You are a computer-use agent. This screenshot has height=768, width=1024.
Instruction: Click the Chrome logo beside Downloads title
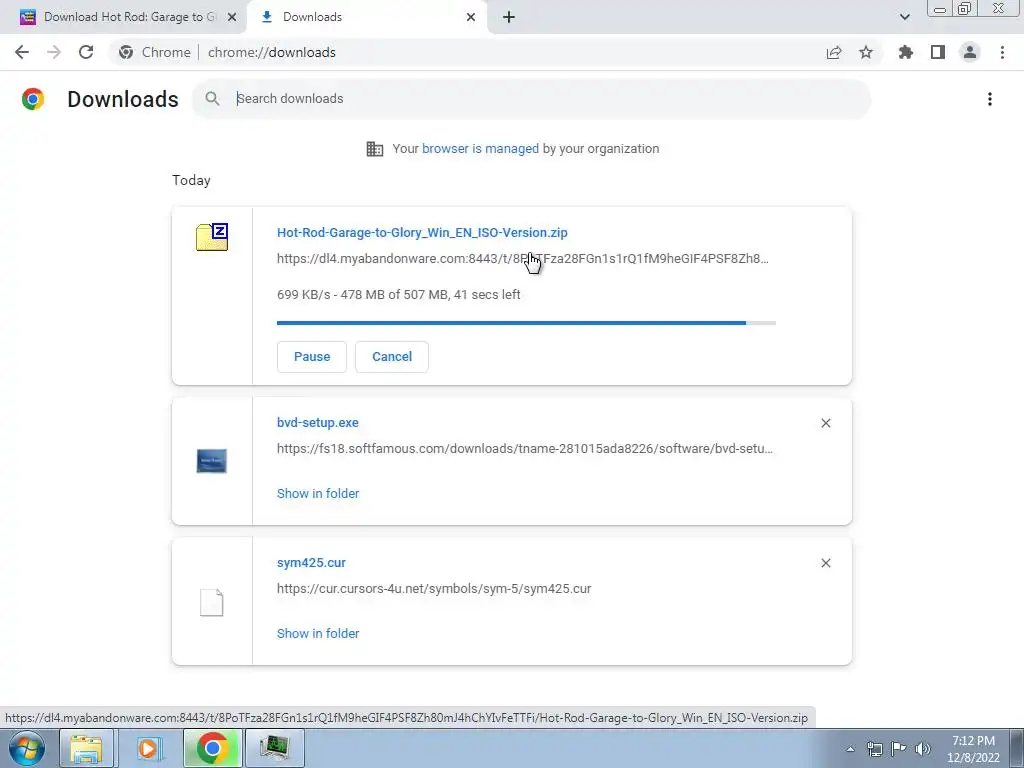click(x=33, y=99)
